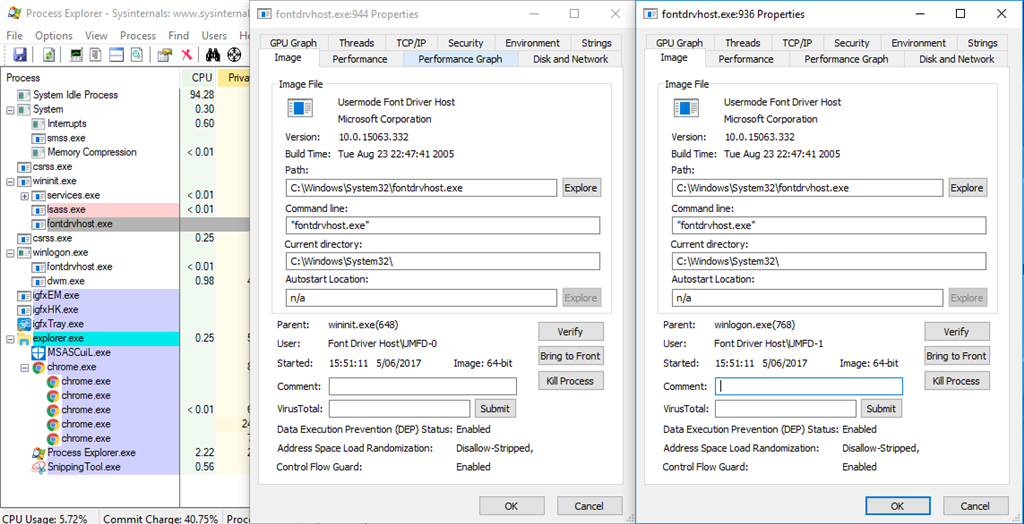Open the Users menu
The height and width of the screenshot is (524, 1024).
[x=214, y=35]
